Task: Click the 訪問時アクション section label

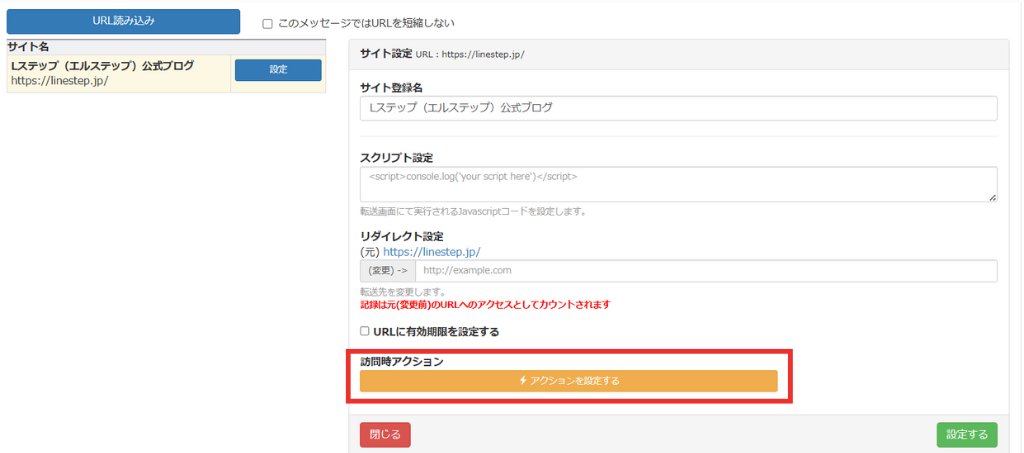Action: tap(401, 361)
